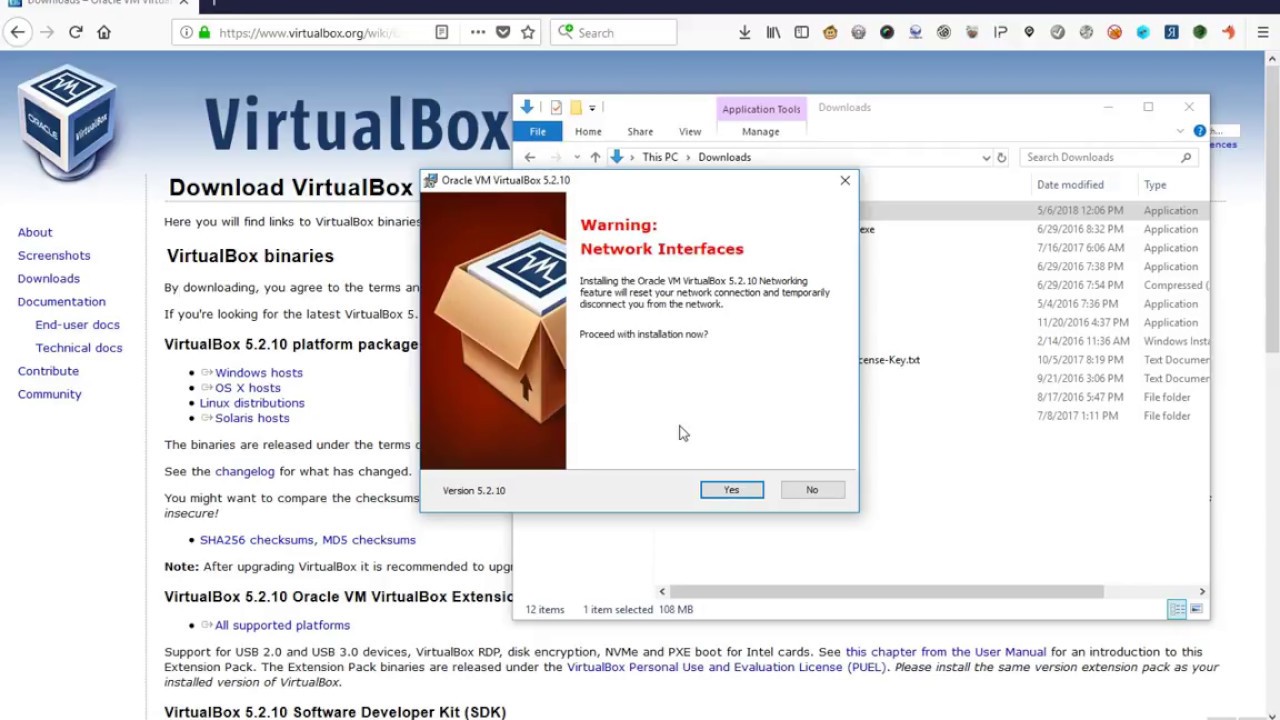
Task: Switch Explorer to details view icon
Action: pos(1177,609)
